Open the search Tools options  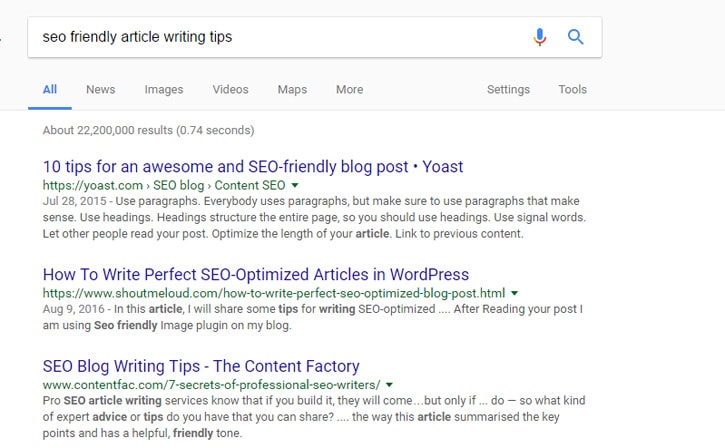[x=572, y=89]
